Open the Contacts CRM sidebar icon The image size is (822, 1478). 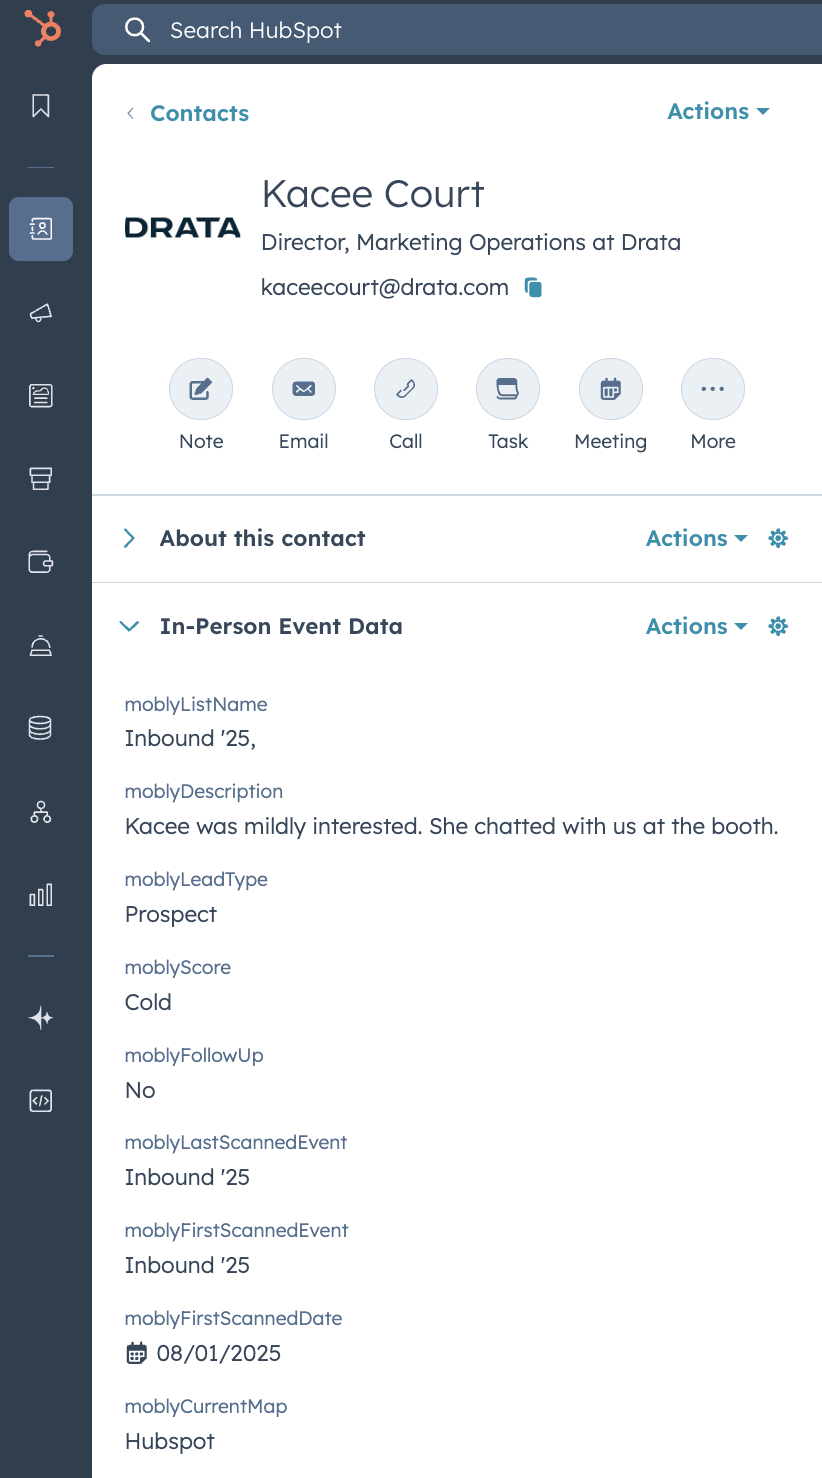coord(41,229)
